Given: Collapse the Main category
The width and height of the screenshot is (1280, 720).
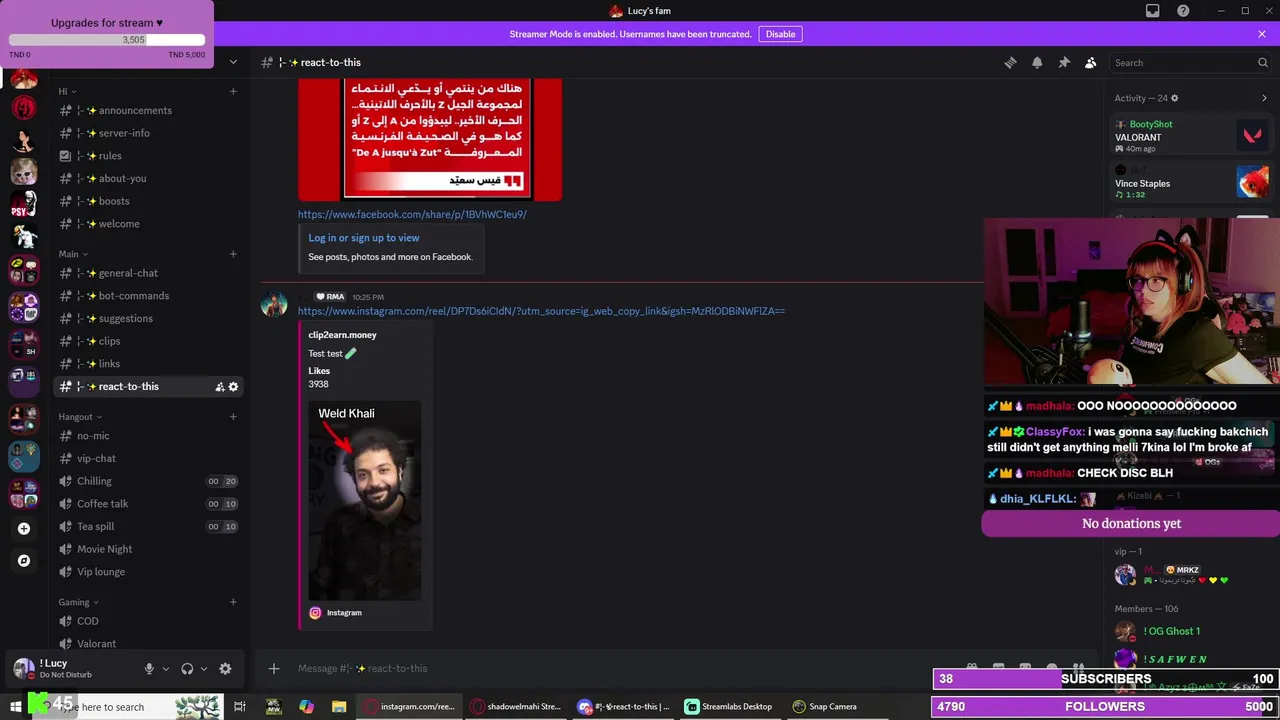Looking at the screenshot, I should click(x=72, y=254).
